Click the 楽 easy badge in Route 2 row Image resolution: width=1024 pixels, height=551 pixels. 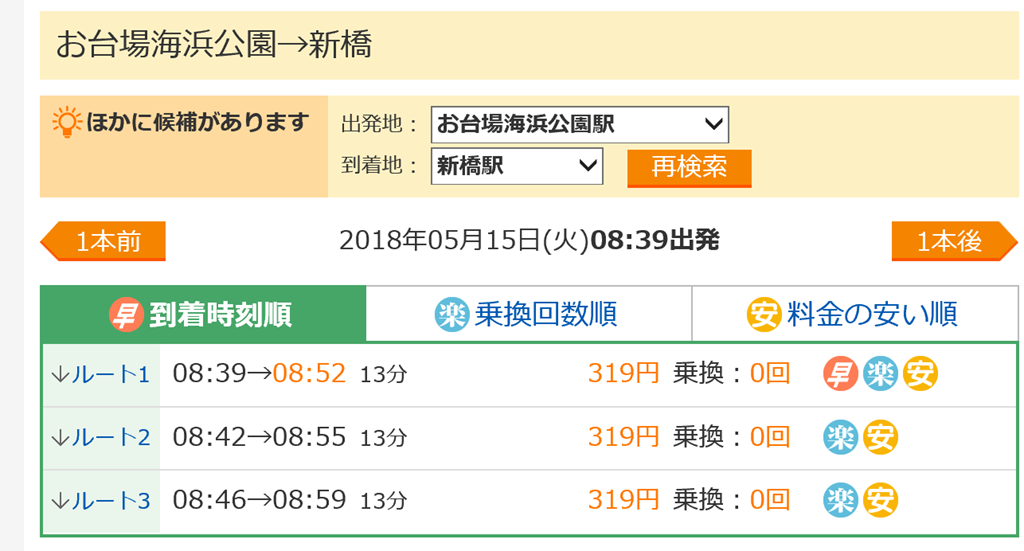[840, 437]
